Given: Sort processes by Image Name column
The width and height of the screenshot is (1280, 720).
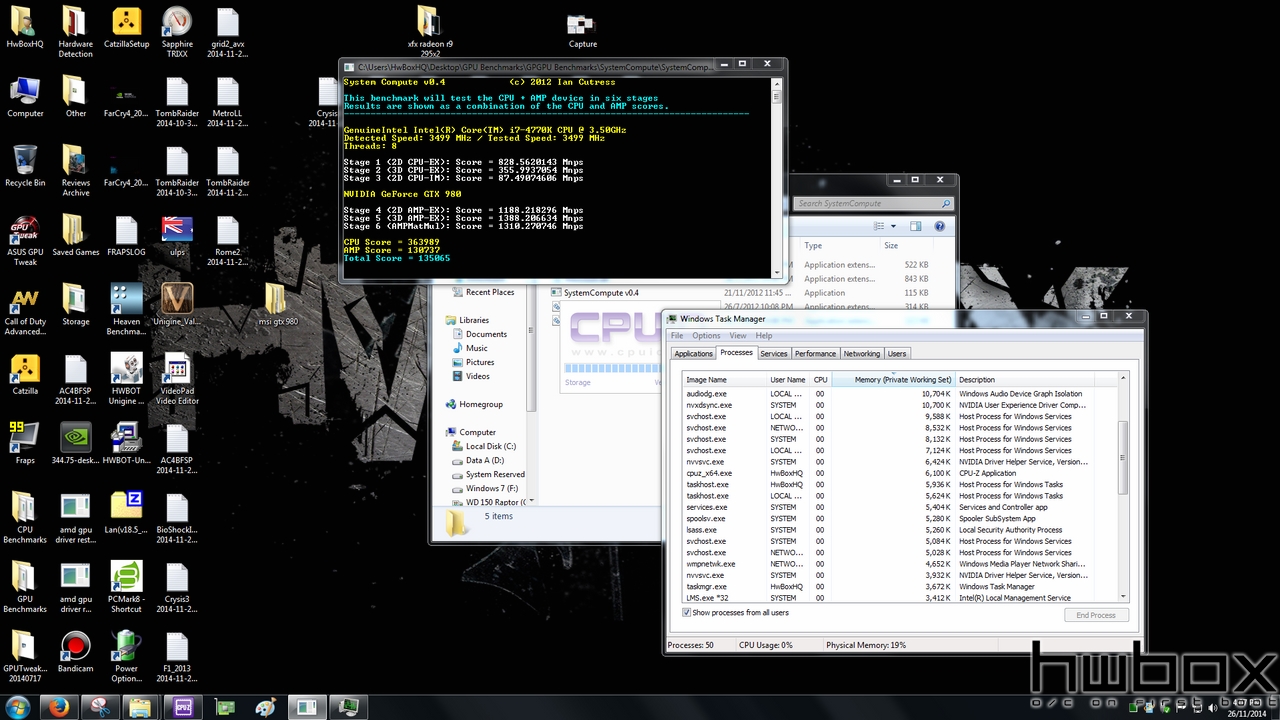Looking at the screenshot, I should tap(725, 380).
